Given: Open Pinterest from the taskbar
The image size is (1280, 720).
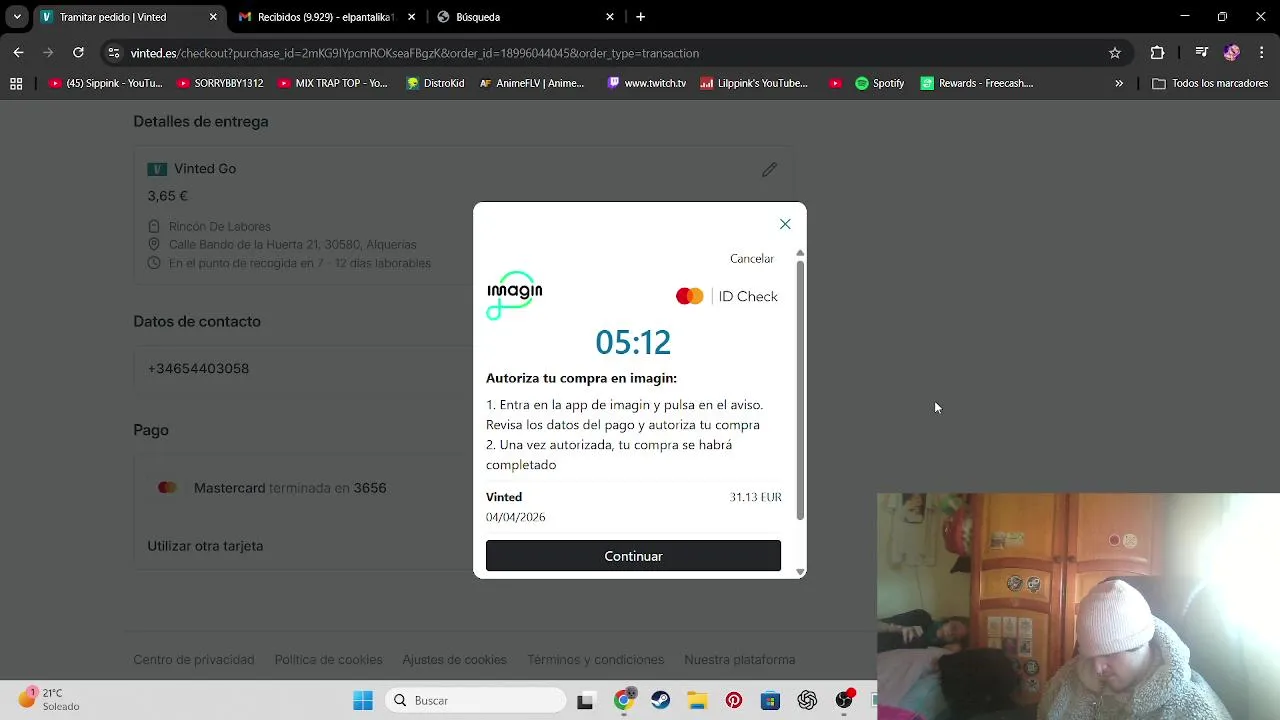Looking at the screenshot, I should coord(734,700).
